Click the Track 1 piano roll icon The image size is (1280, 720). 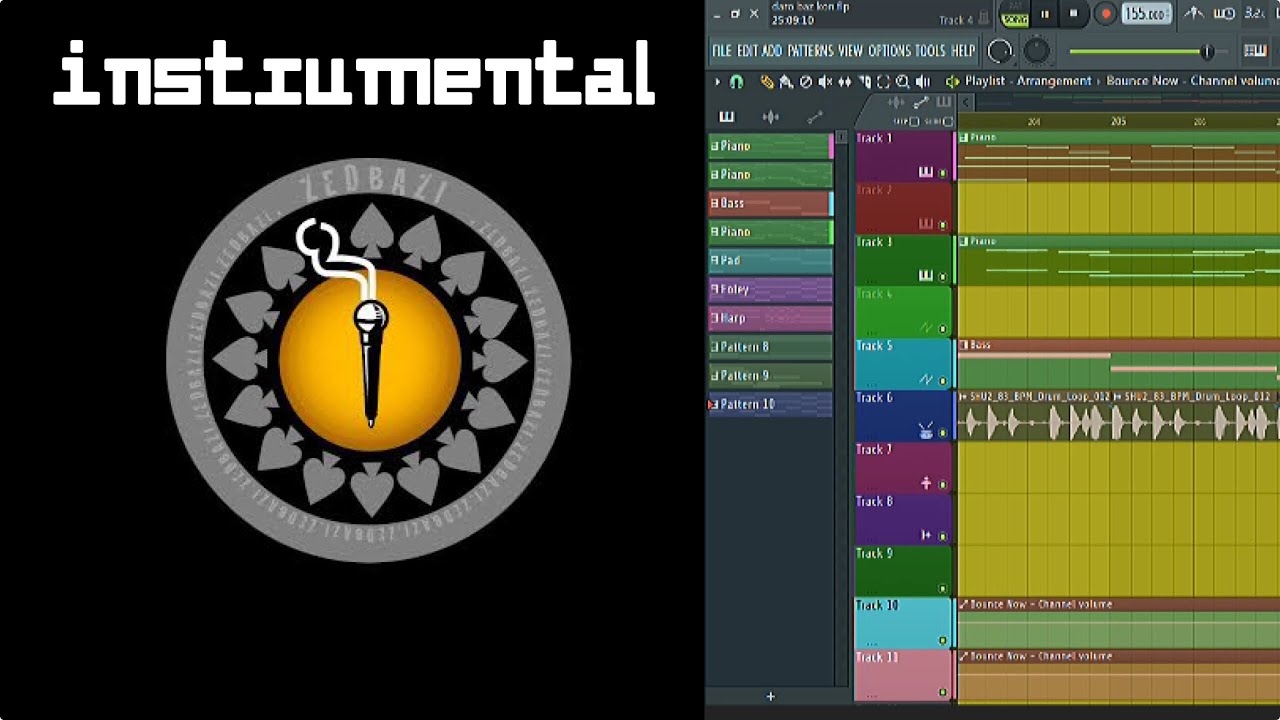click(926, 172)
